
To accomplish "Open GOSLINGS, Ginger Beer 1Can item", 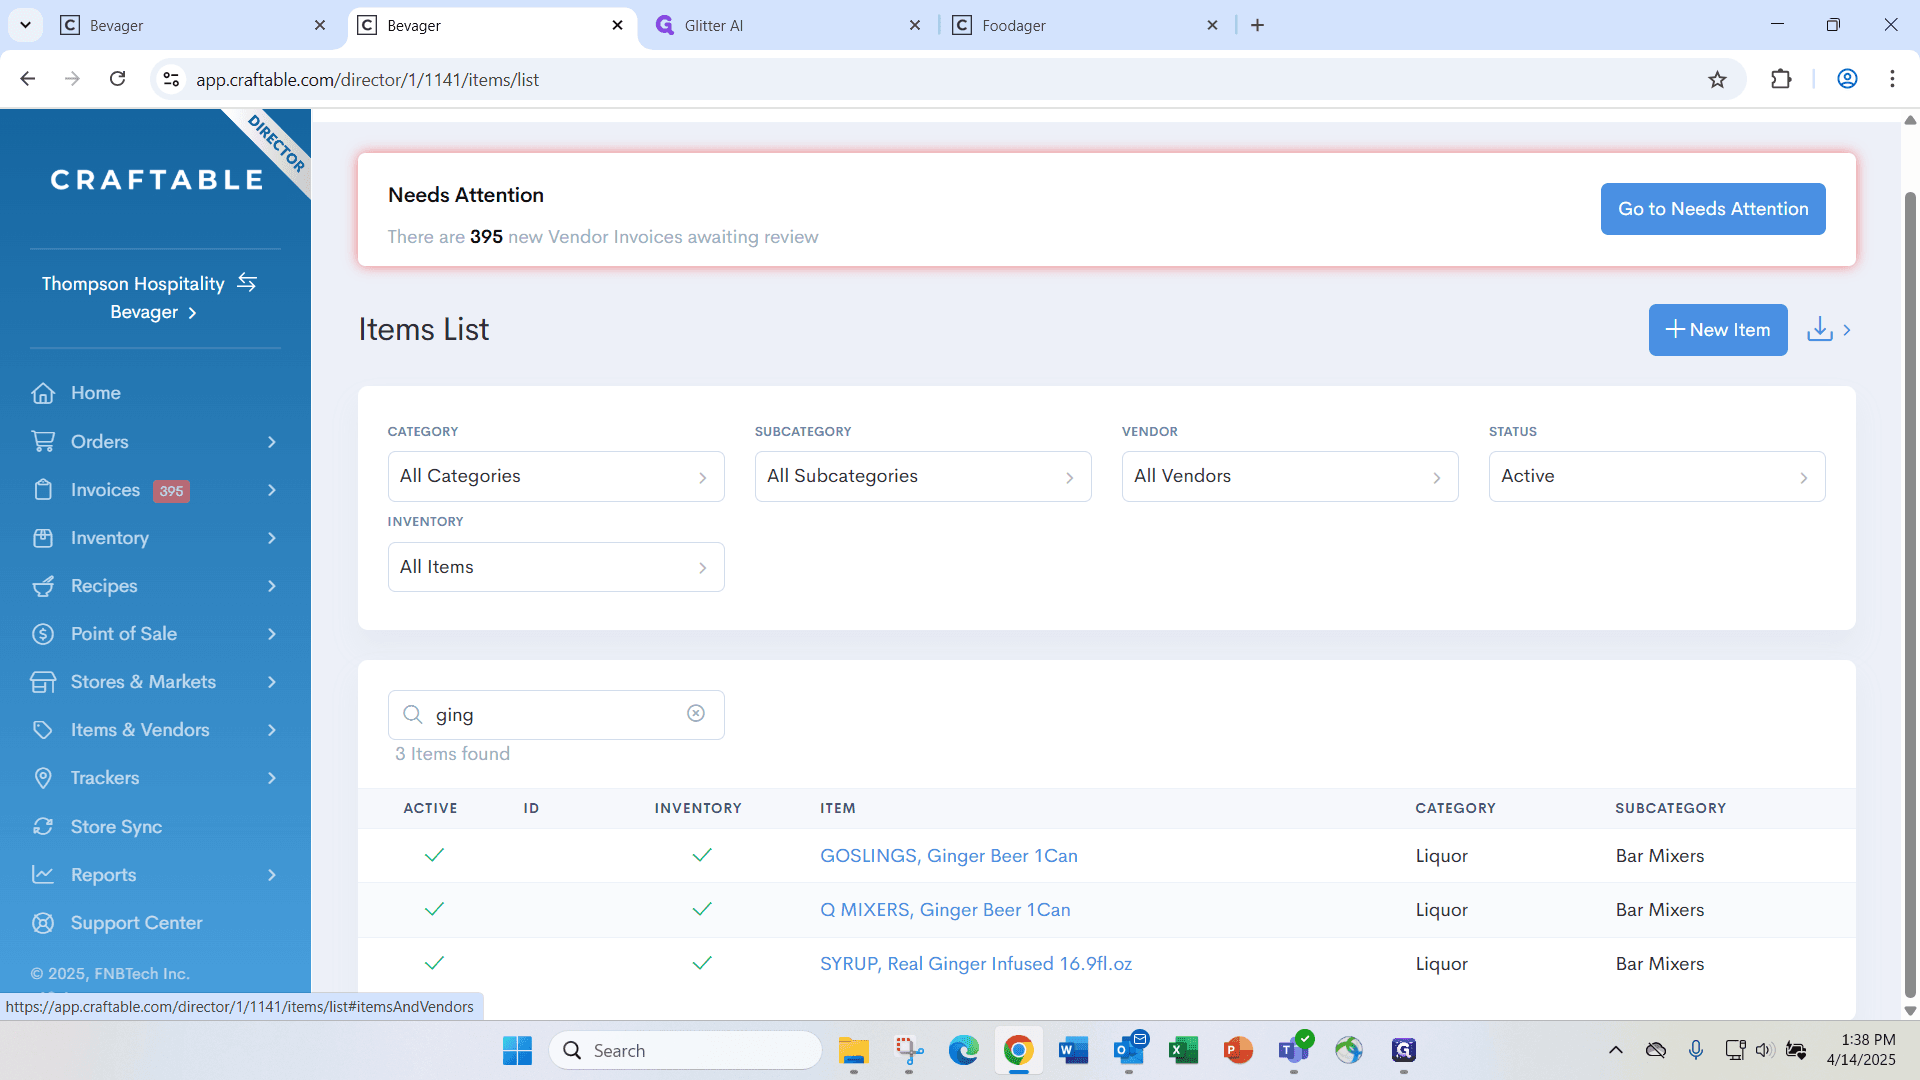I will tap(948, 856).
